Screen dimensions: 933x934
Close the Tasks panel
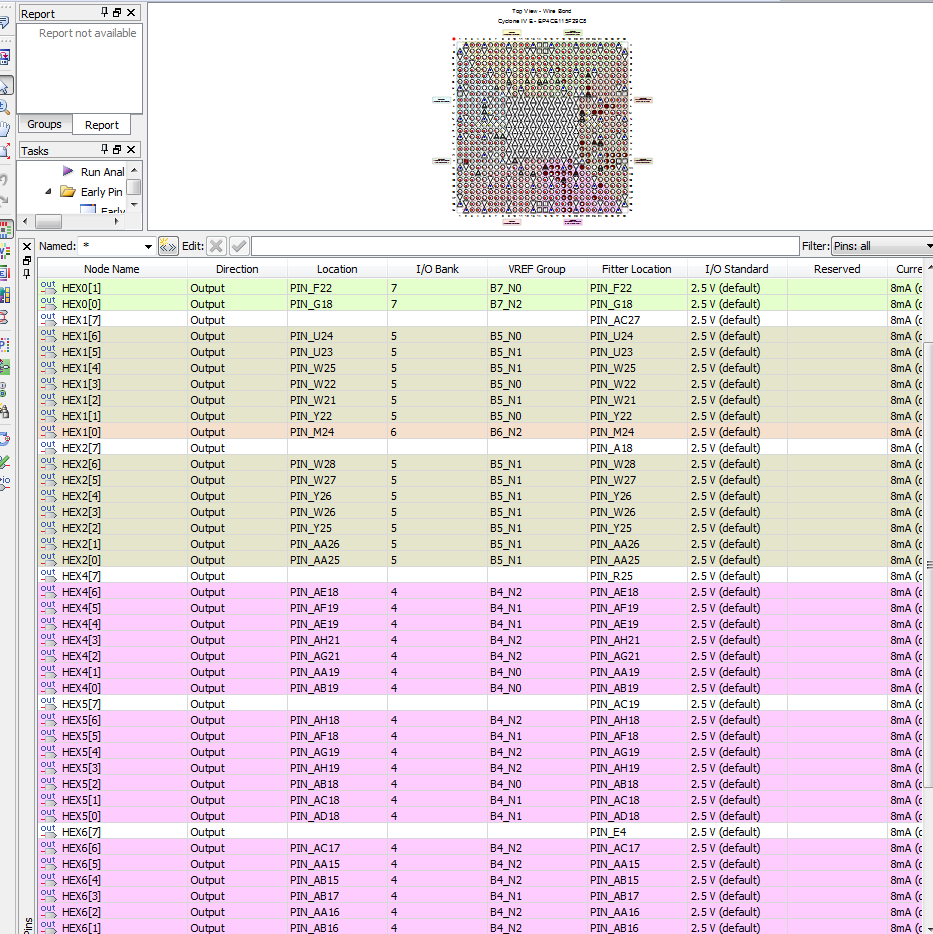[131, 150]
